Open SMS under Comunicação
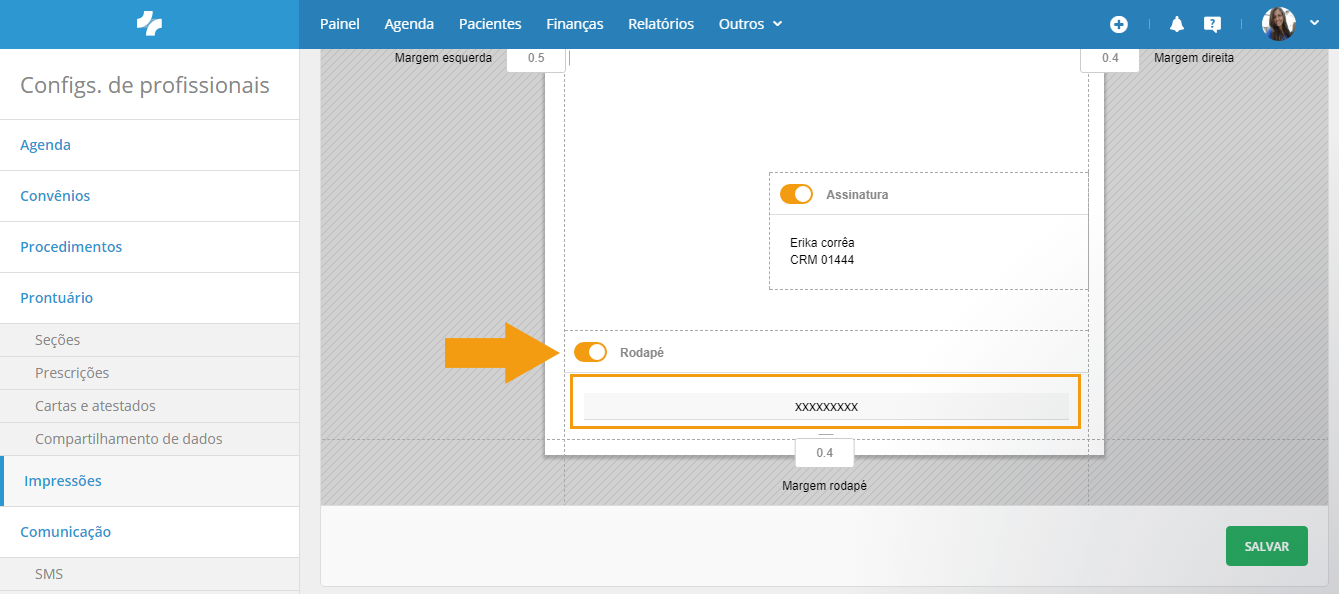Screen dimensions: 1339x594 (149, 574)
